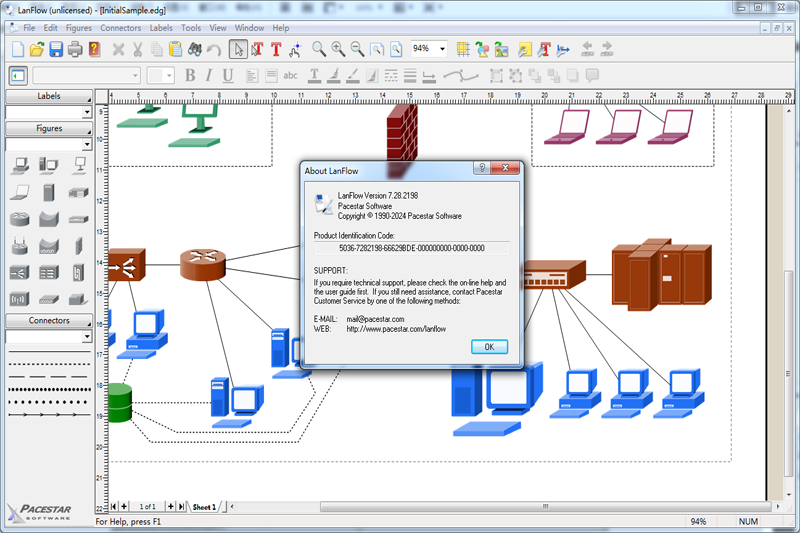Click the Bold B formatting icon
Screen dimensions: 800x533
click(x=190, y=75)
